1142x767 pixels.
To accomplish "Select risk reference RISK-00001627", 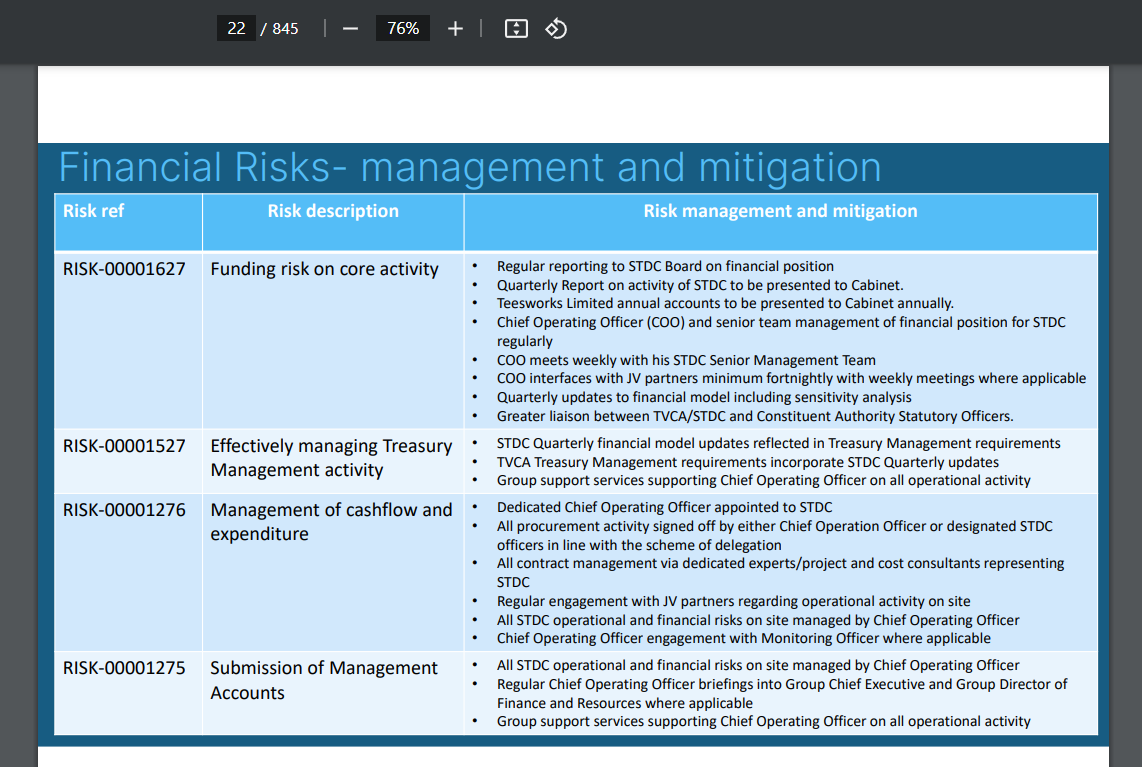I will (124, 269).
